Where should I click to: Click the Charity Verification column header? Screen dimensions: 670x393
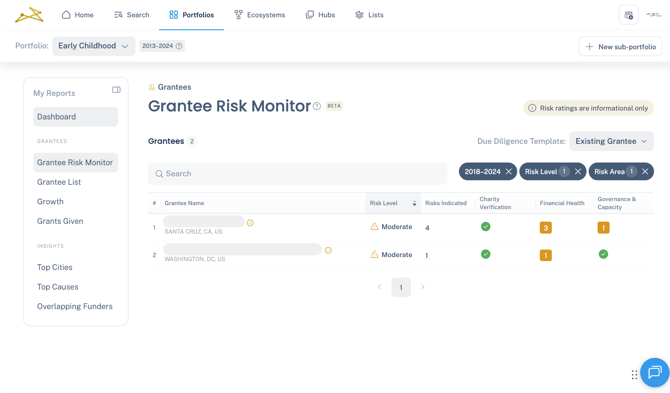click(495, 203)
